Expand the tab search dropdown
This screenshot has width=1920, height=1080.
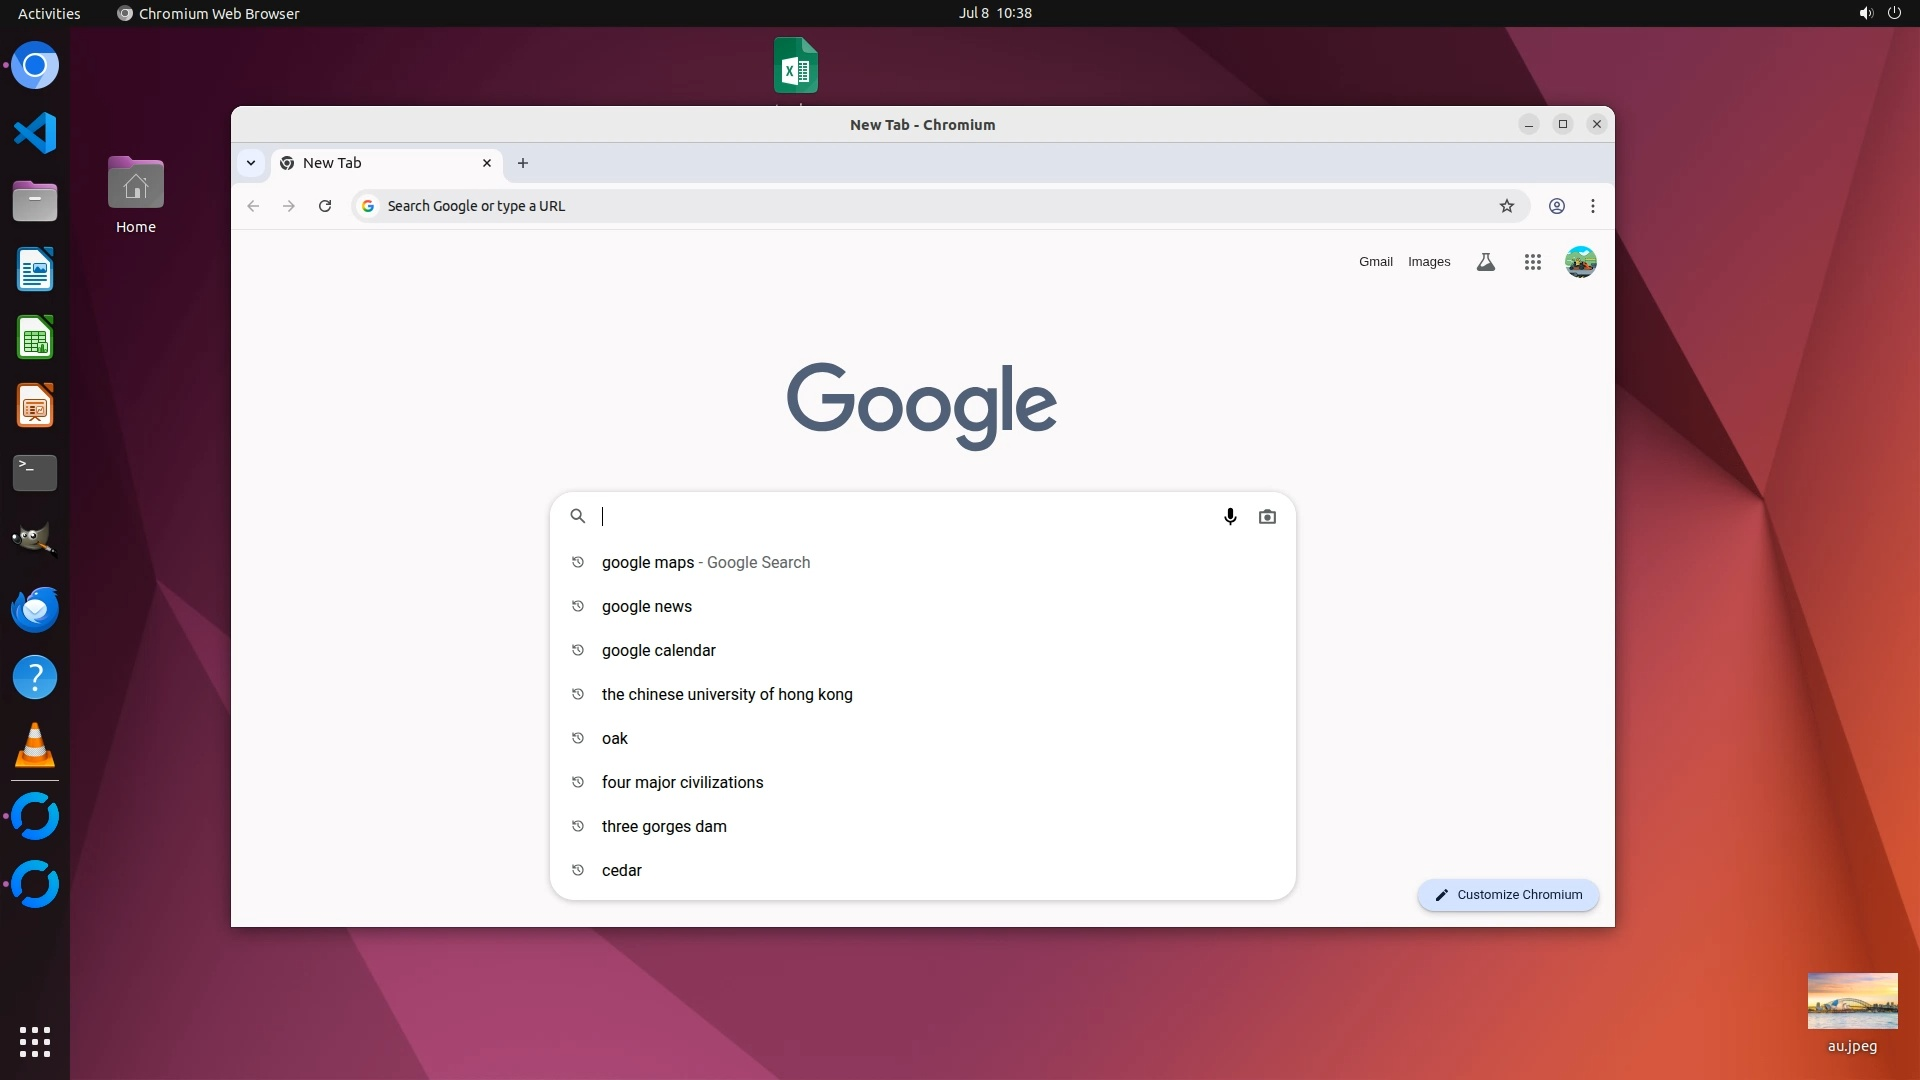pos(251,163)
